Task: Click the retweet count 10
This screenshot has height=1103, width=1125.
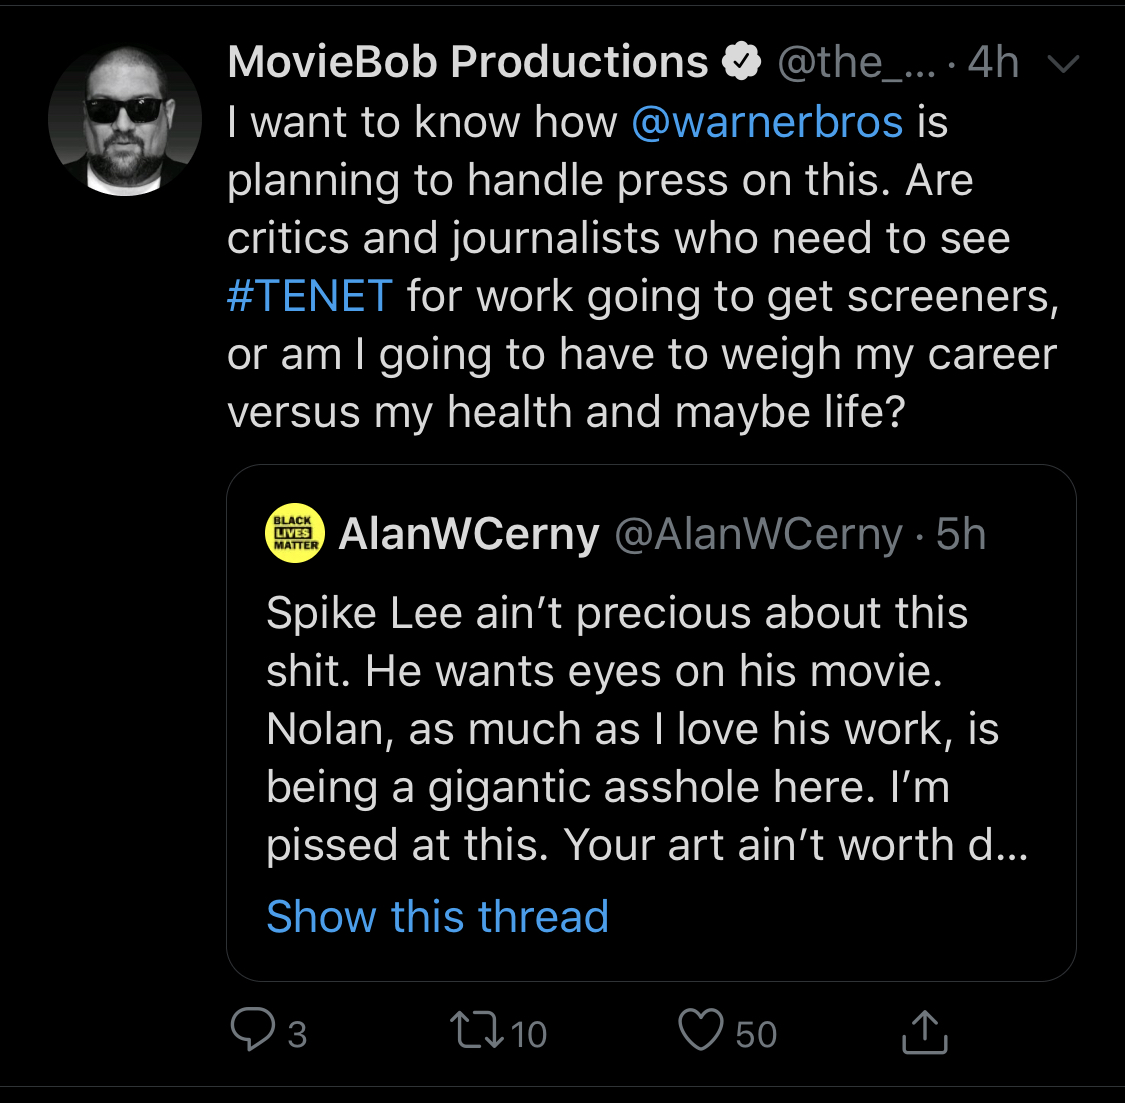Action: [x=529, y=1034]
